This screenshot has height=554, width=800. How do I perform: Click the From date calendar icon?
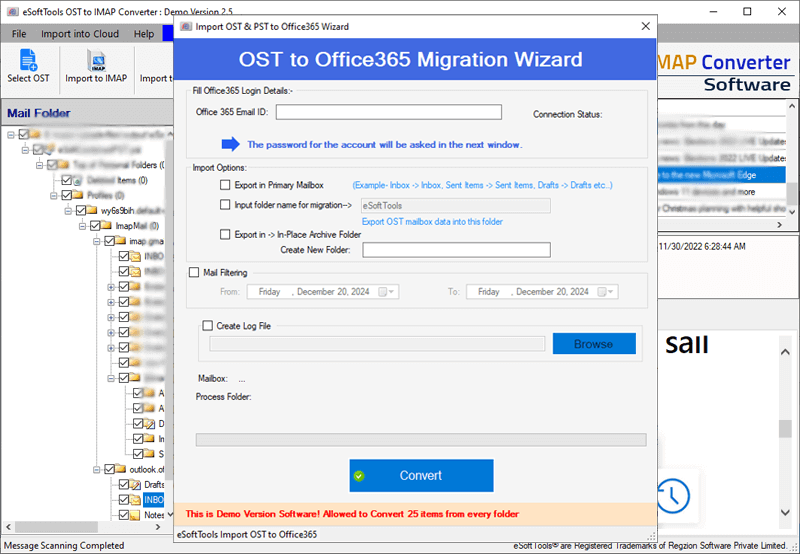click(382, 292)
